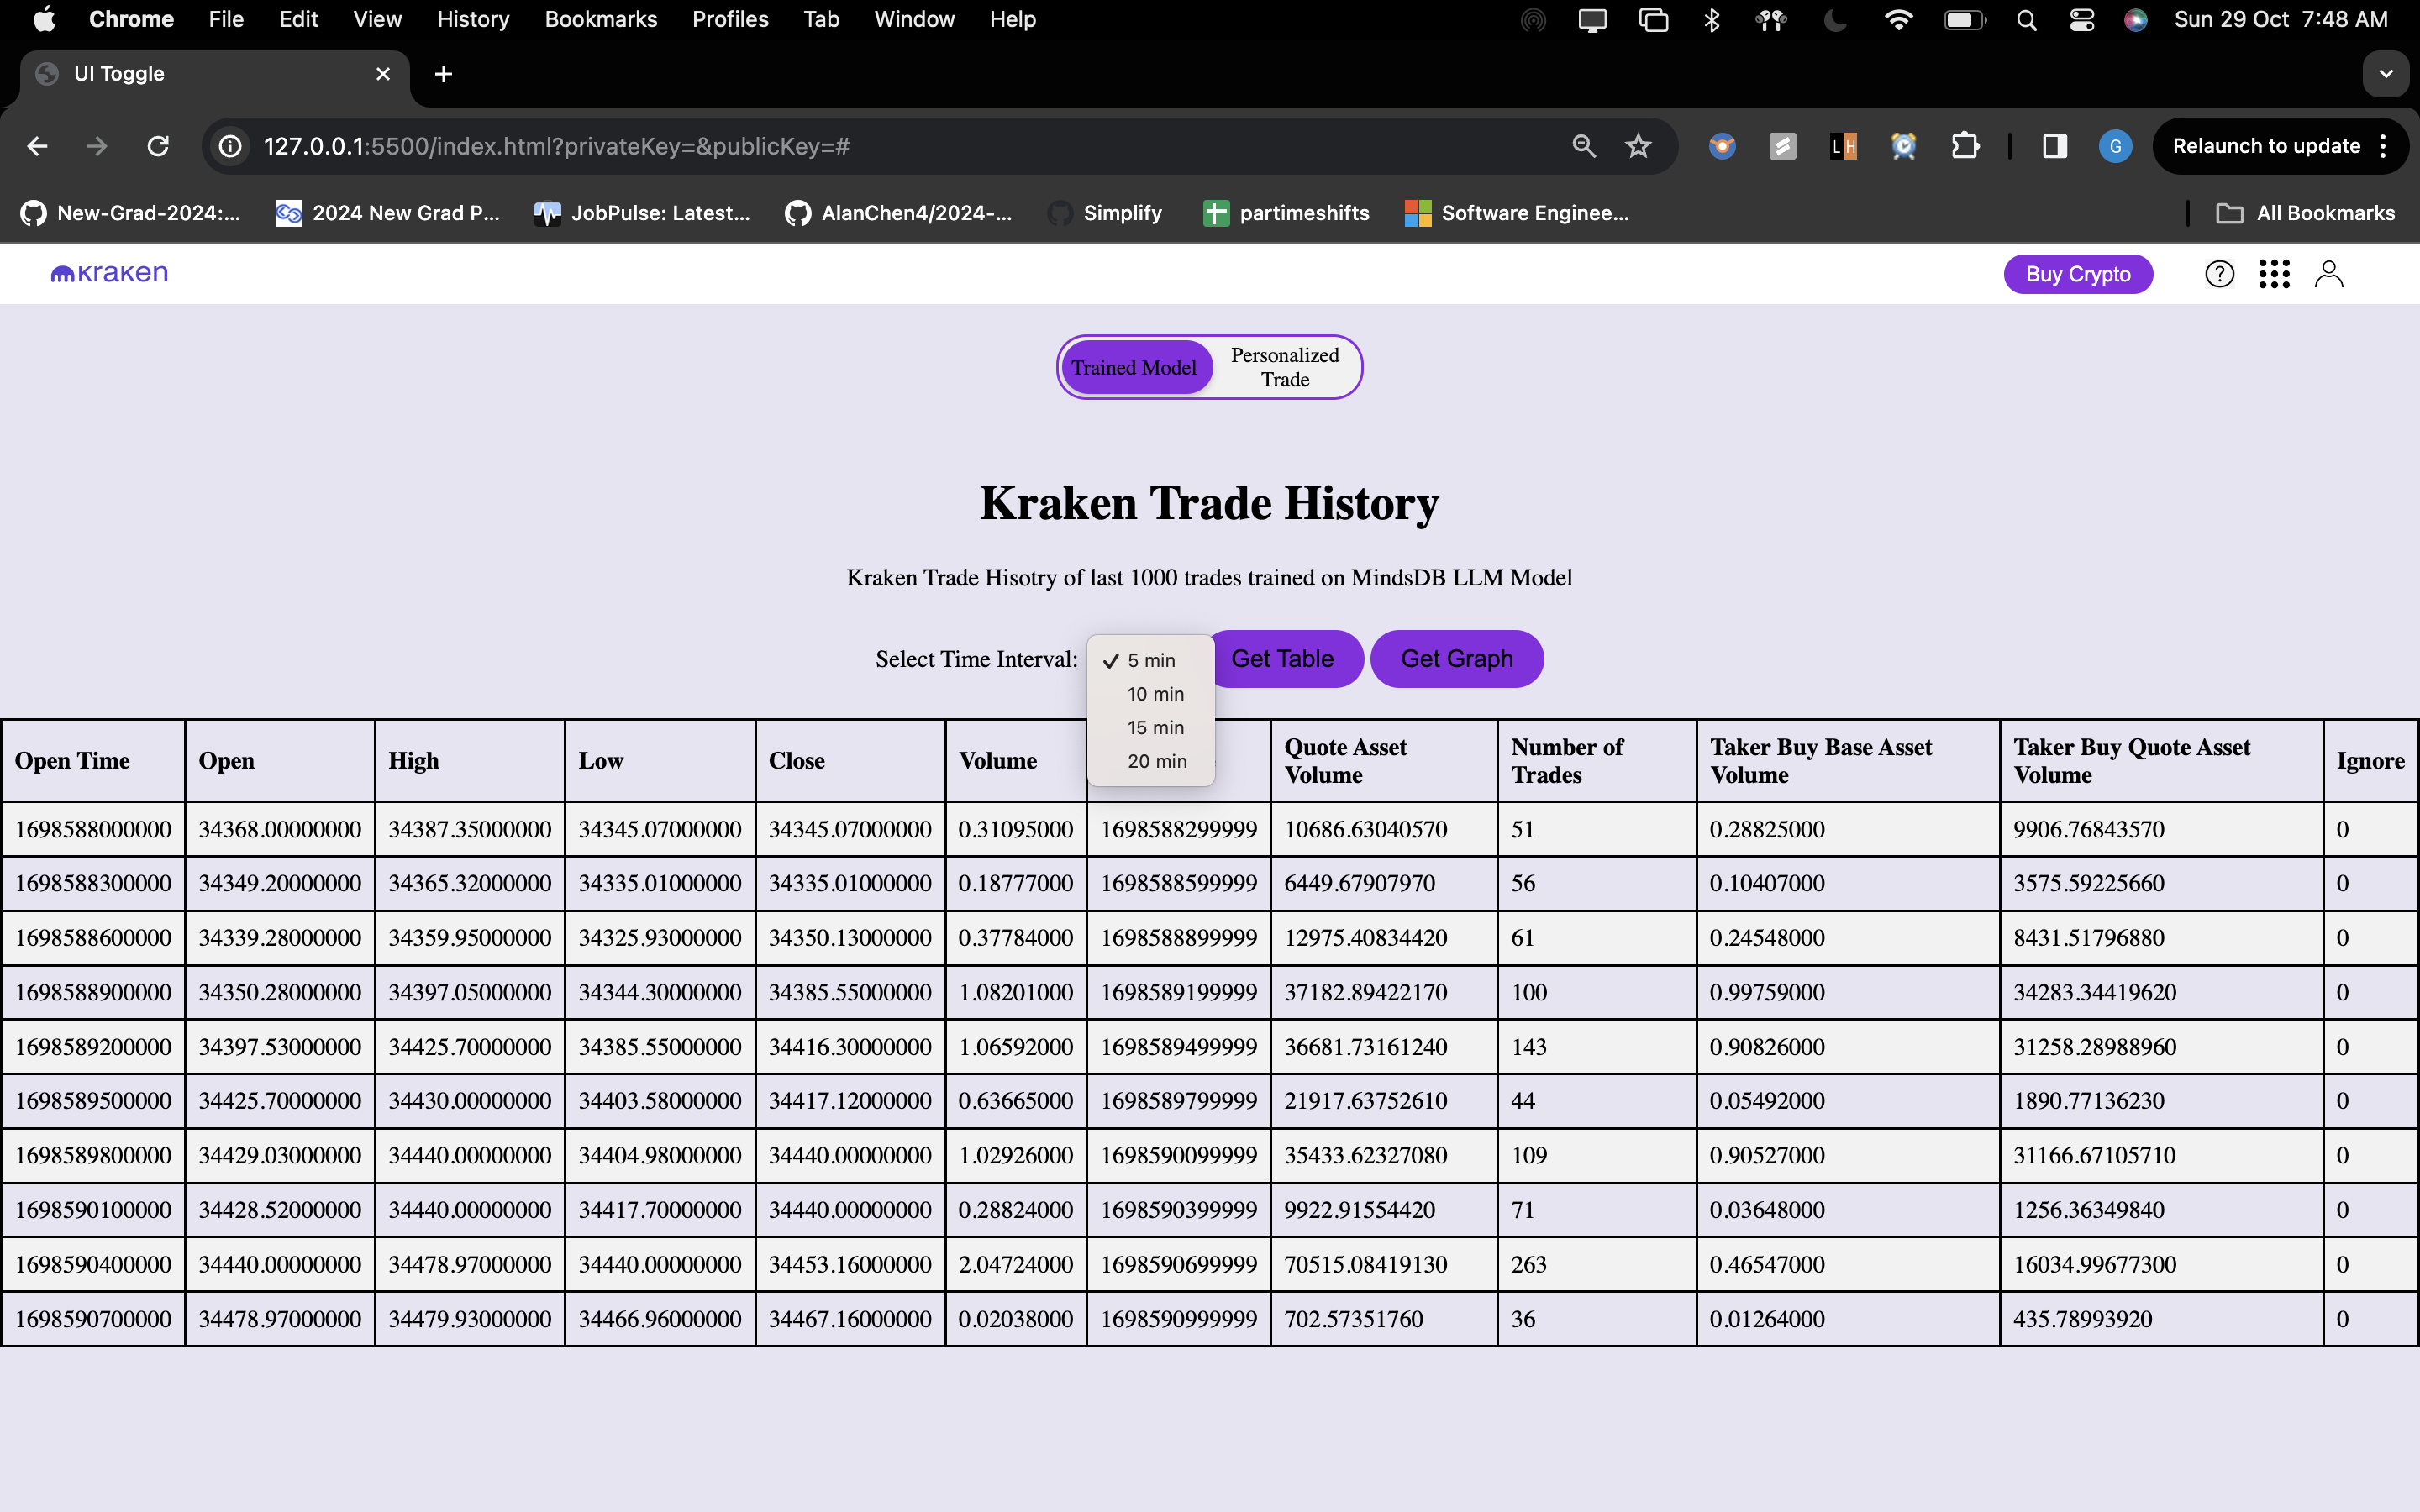2420x1512 pixels.
Task: Choose 20 min interval option
Action: (x=1156, y=761)
